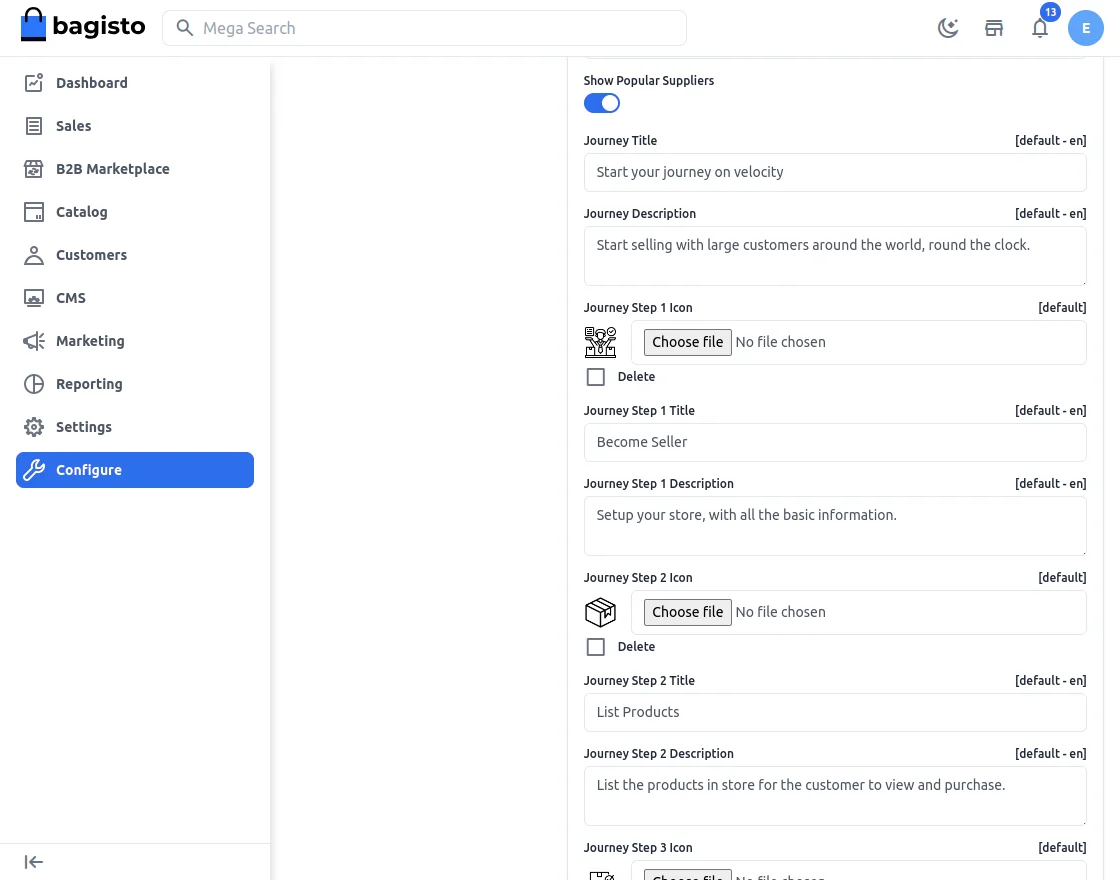Check Delete for Journey Step 1 icon
The width and height of the screenshot is (1120, 880).
click(x=596, y=377)
